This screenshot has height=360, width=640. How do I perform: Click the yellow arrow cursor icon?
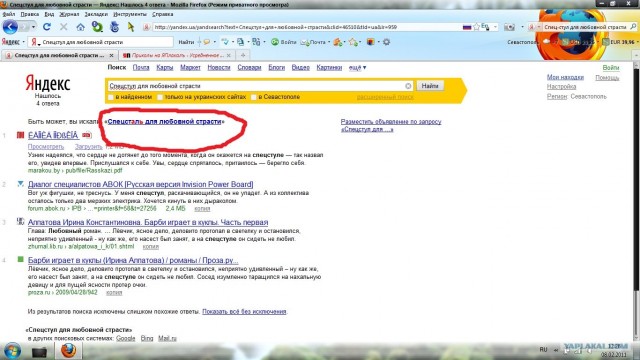tap(131, 27)
